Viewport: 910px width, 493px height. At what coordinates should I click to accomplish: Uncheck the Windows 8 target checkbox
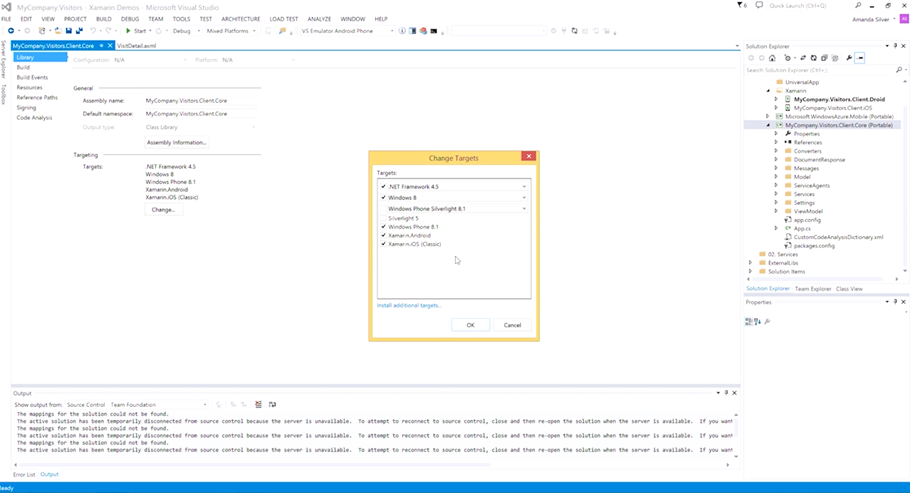click(x=383, y=197)
